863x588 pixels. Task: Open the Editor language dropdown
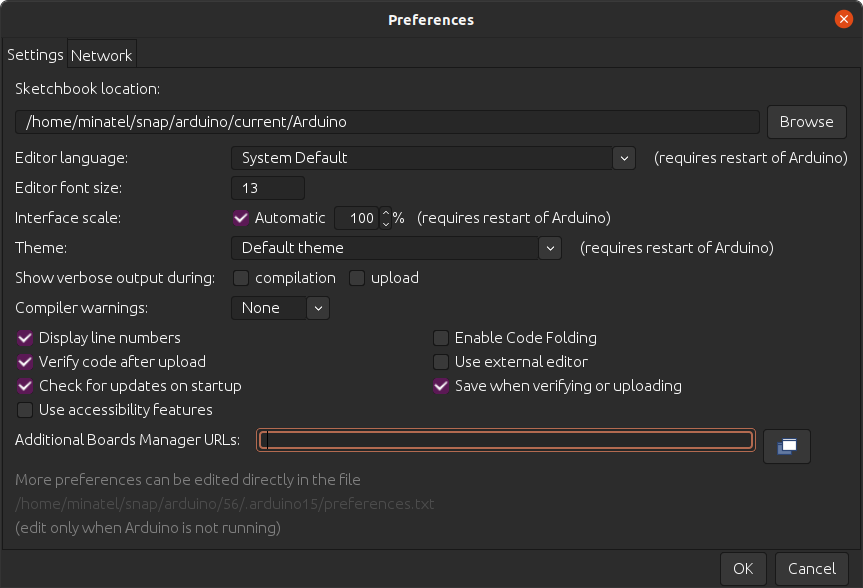point(623,157)
